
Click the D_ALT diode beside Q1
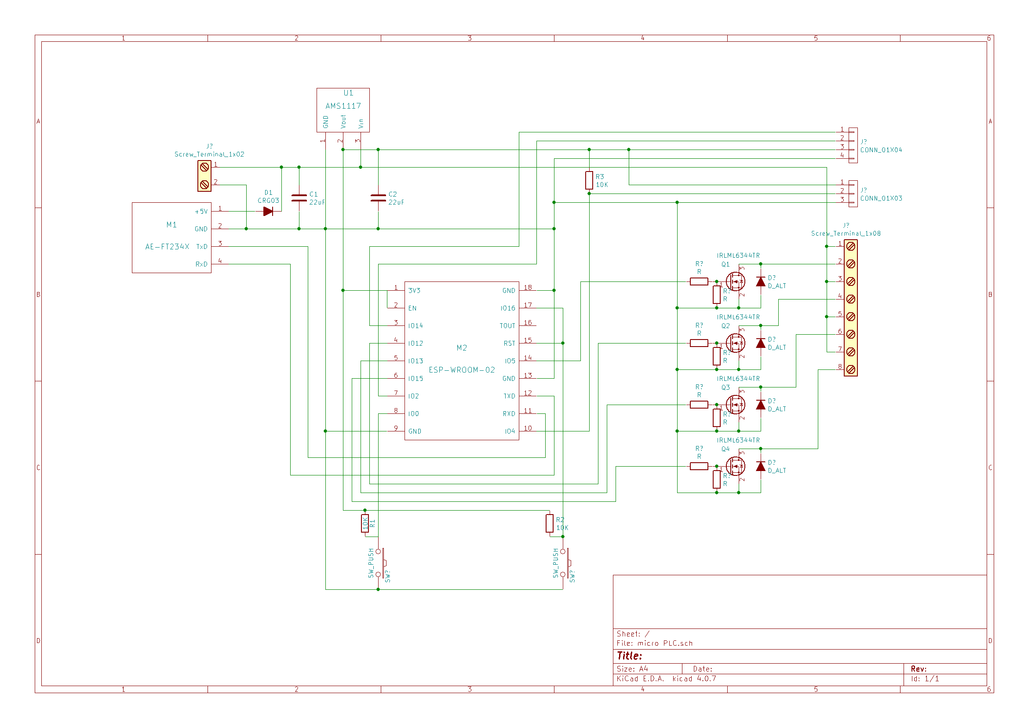pos(761,281)
